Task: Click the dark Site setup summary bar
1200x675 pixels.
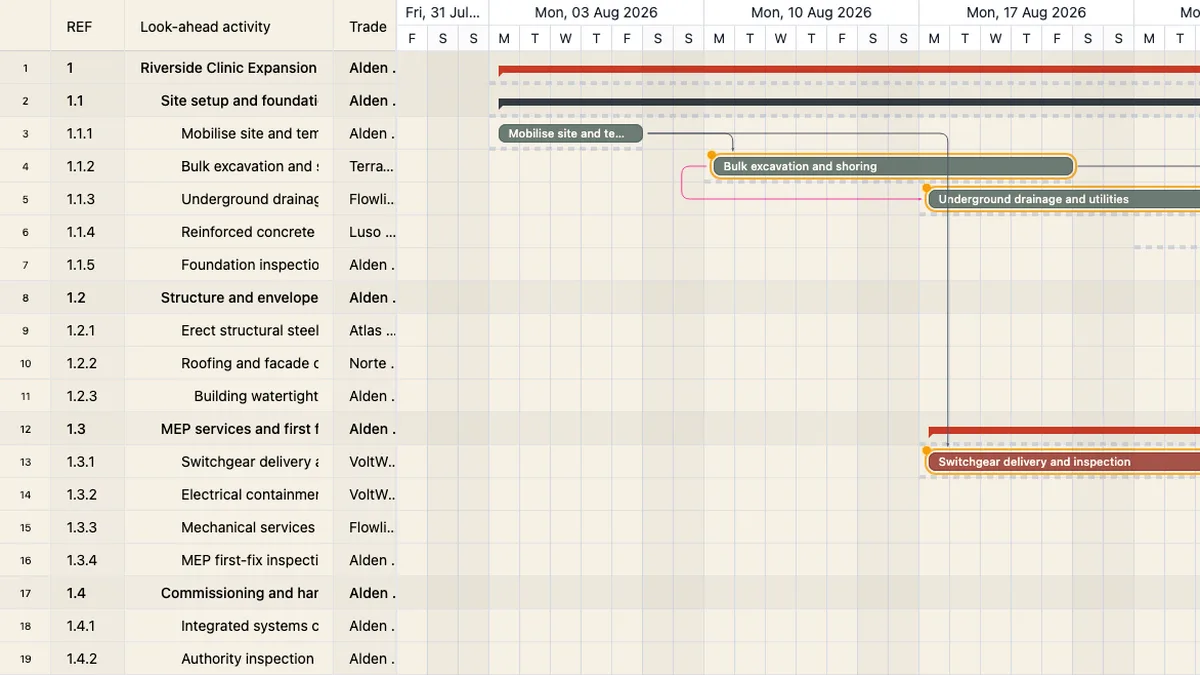Action: tap(849, 103)
